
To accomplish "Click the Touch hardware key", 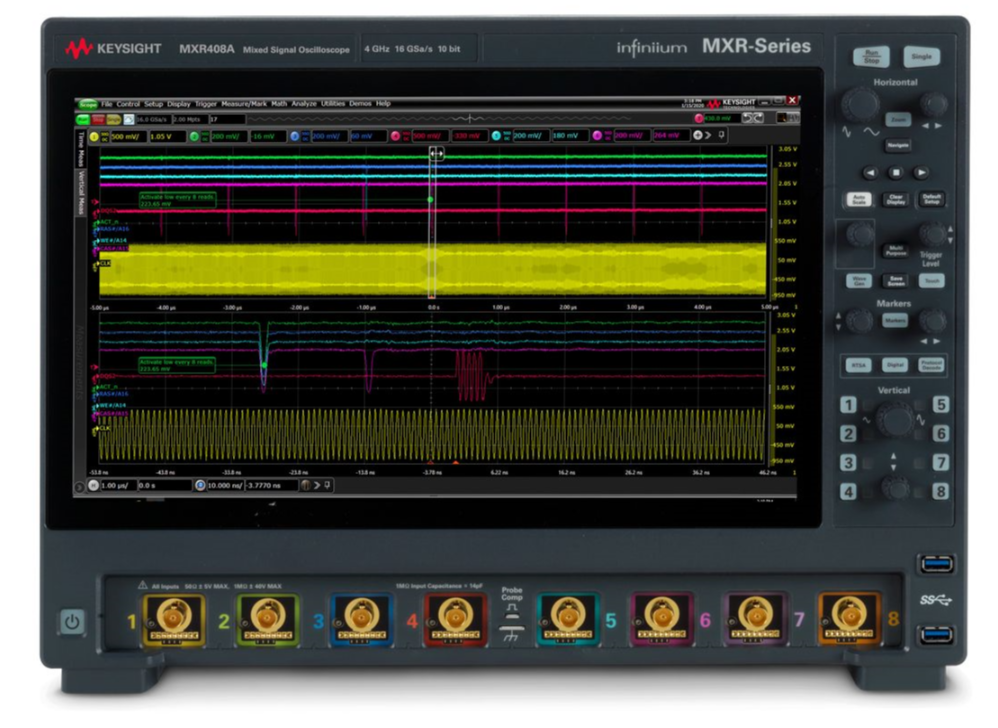I will tap(932, 281).
